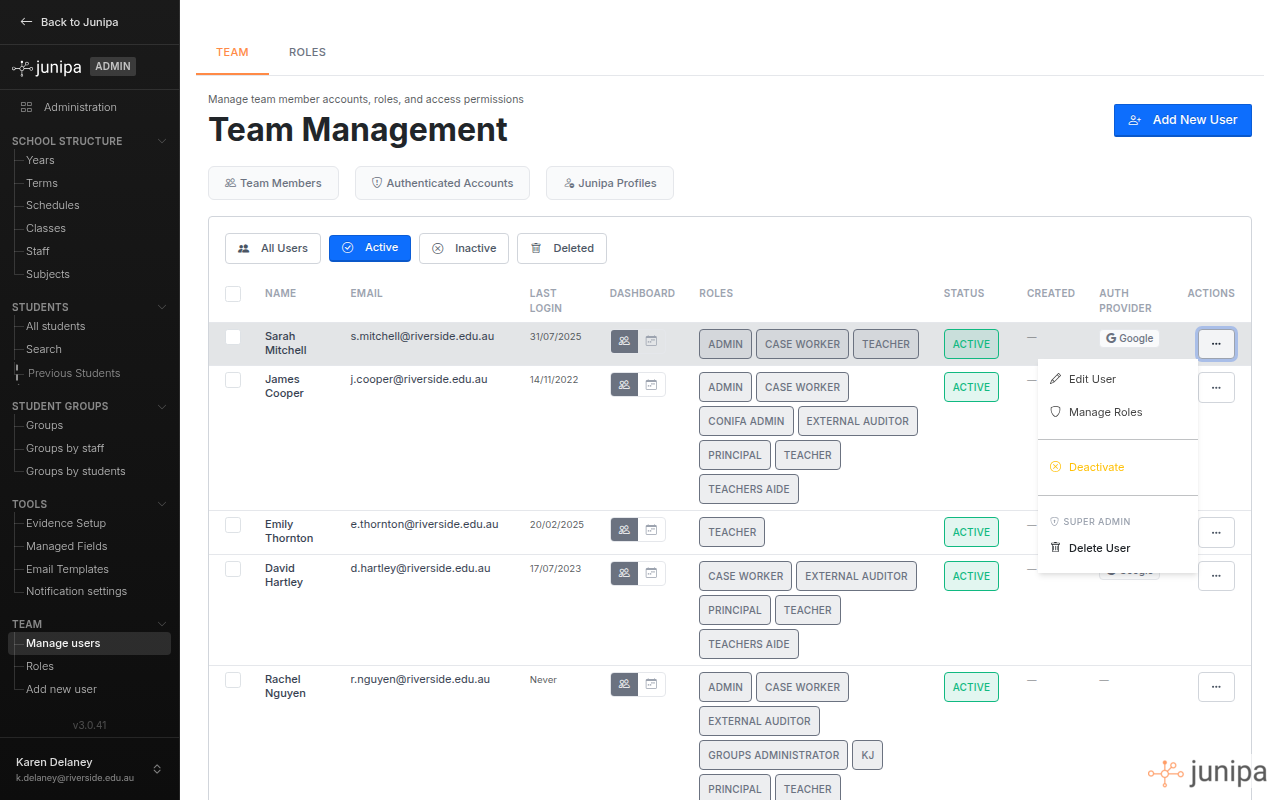The height and width of the screenshot is (800, 1280).
Task: Filter users by Inactive status
Action: click(463, 248)
